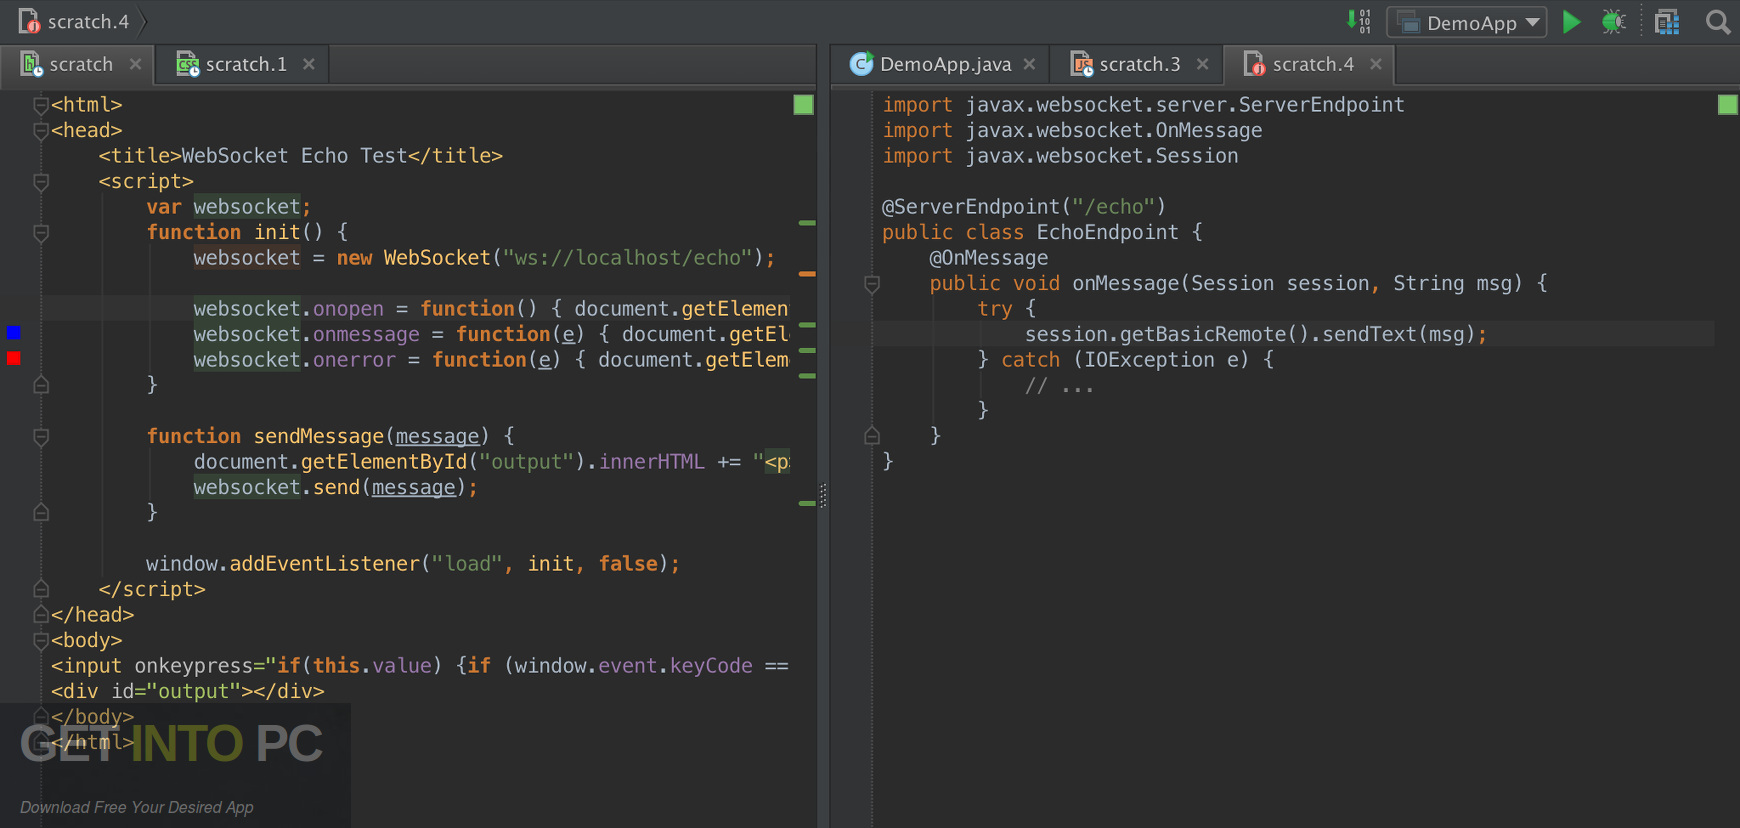
Task: Click scratch.3 tab's file icon
Action: point(1081,64)
